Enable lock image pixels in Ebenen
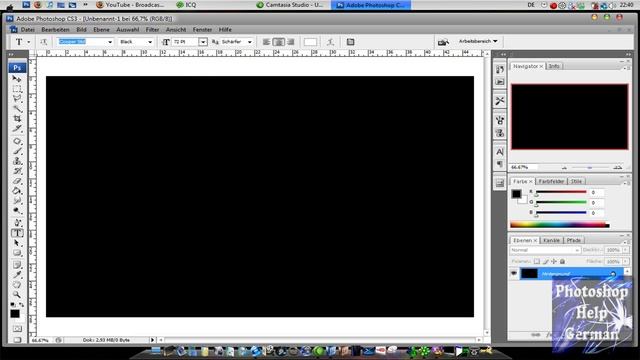640x360 pixels. tap(545, 261)
